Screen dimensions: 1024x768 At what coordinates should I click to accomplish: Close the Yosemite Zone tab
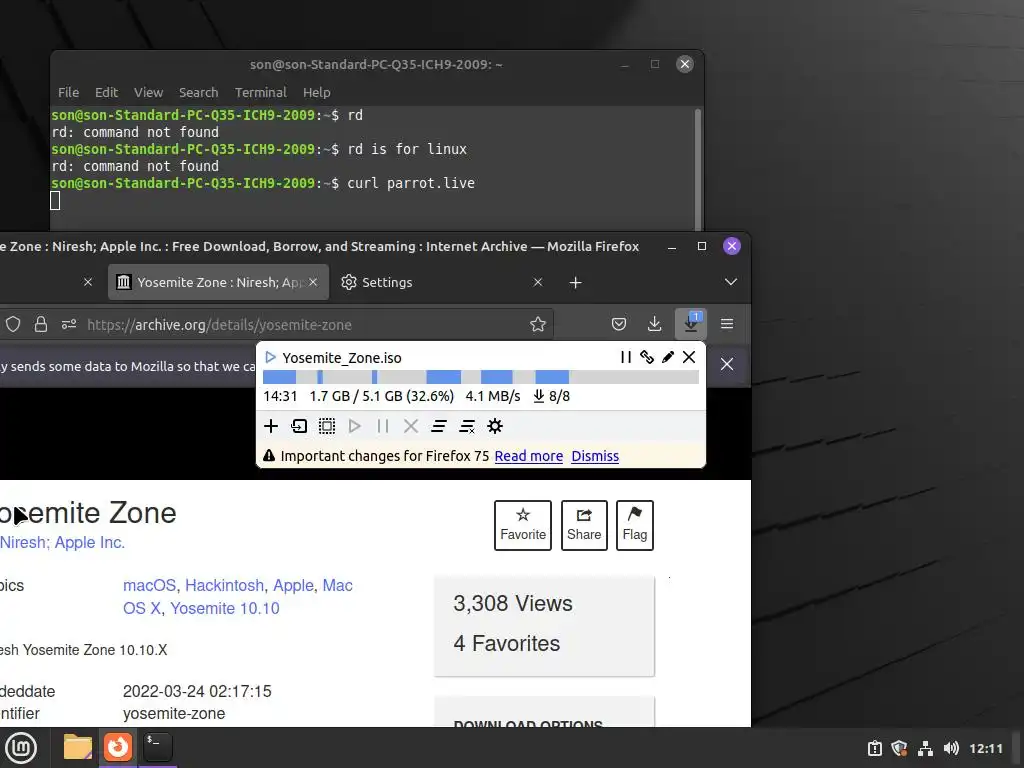[x=313, y=282]
